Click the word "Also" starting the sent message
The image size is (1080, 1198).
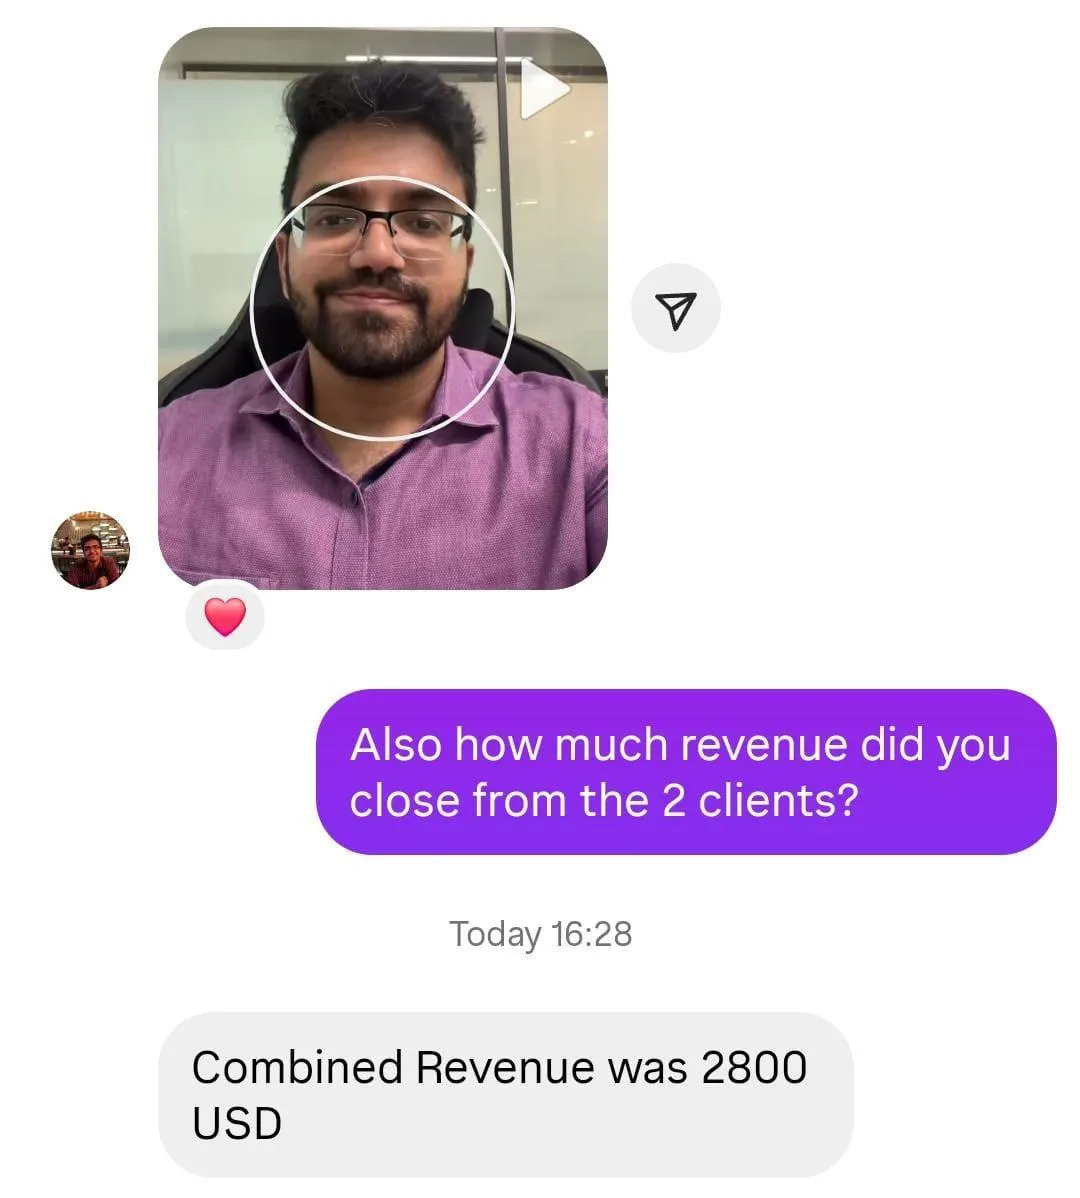pyautogui.click(x=396, y=745)
